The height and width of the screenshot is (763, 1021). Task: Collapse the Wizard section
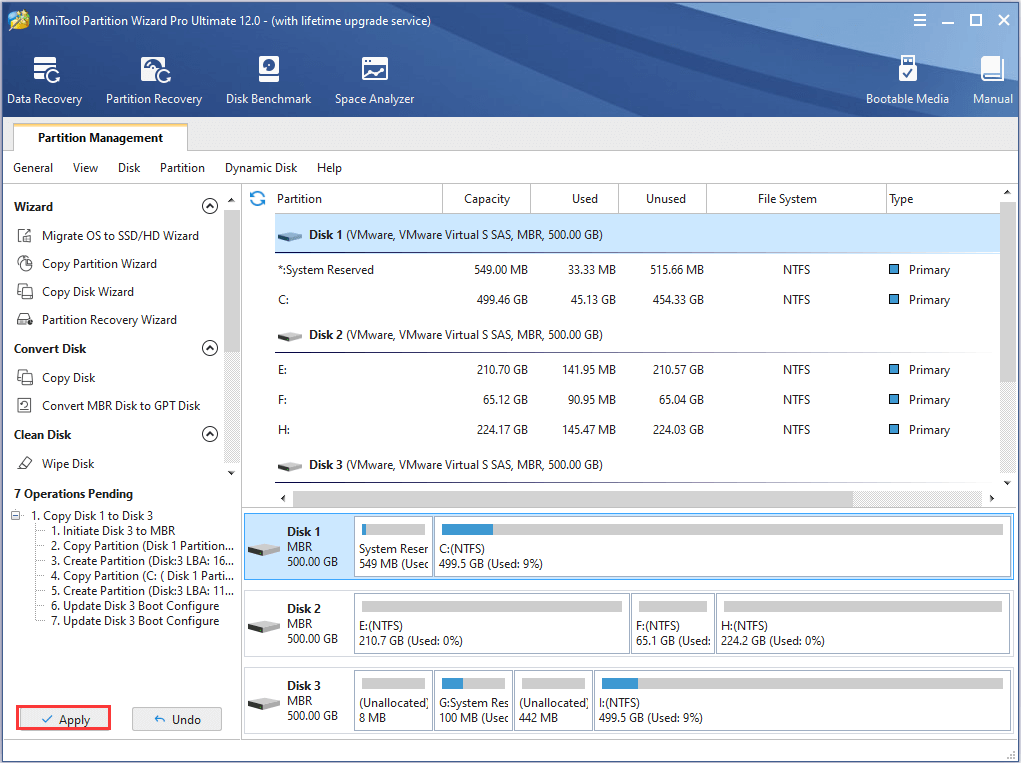[x=210, y=206]
